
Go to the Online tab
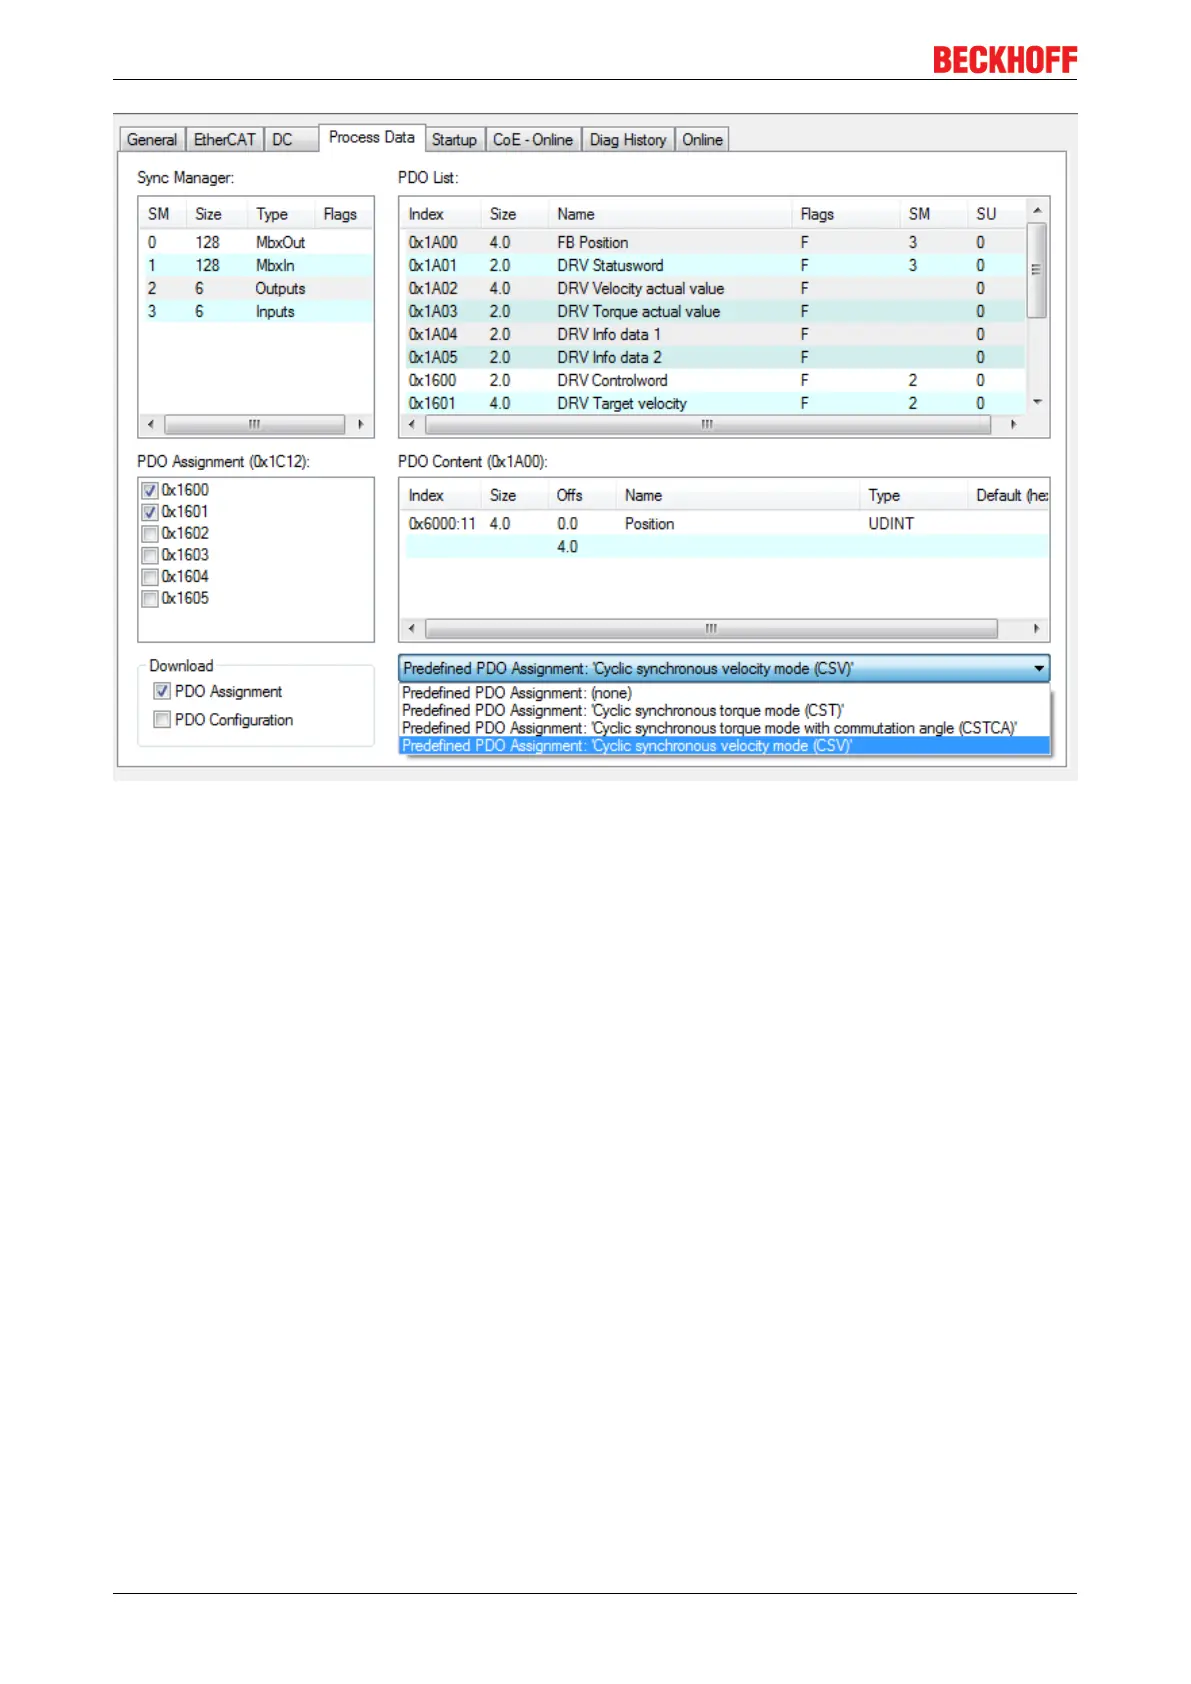(x=702, y=140)
